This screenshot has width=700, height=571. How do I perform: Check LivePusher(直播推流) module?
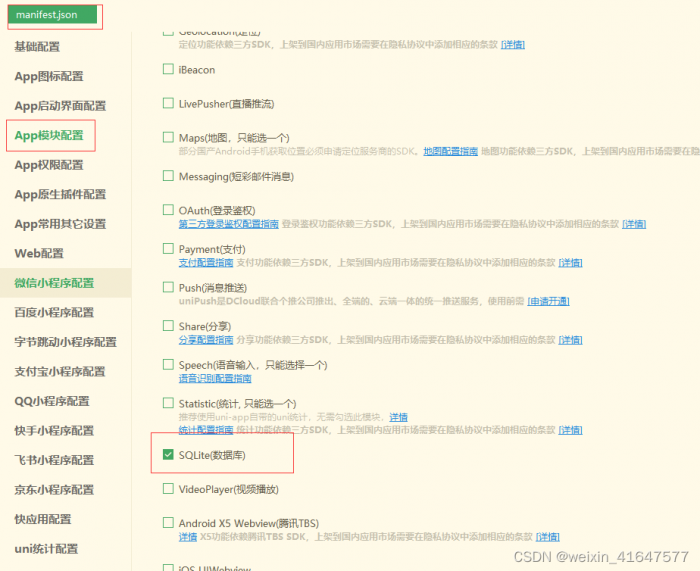pos(168,103)
